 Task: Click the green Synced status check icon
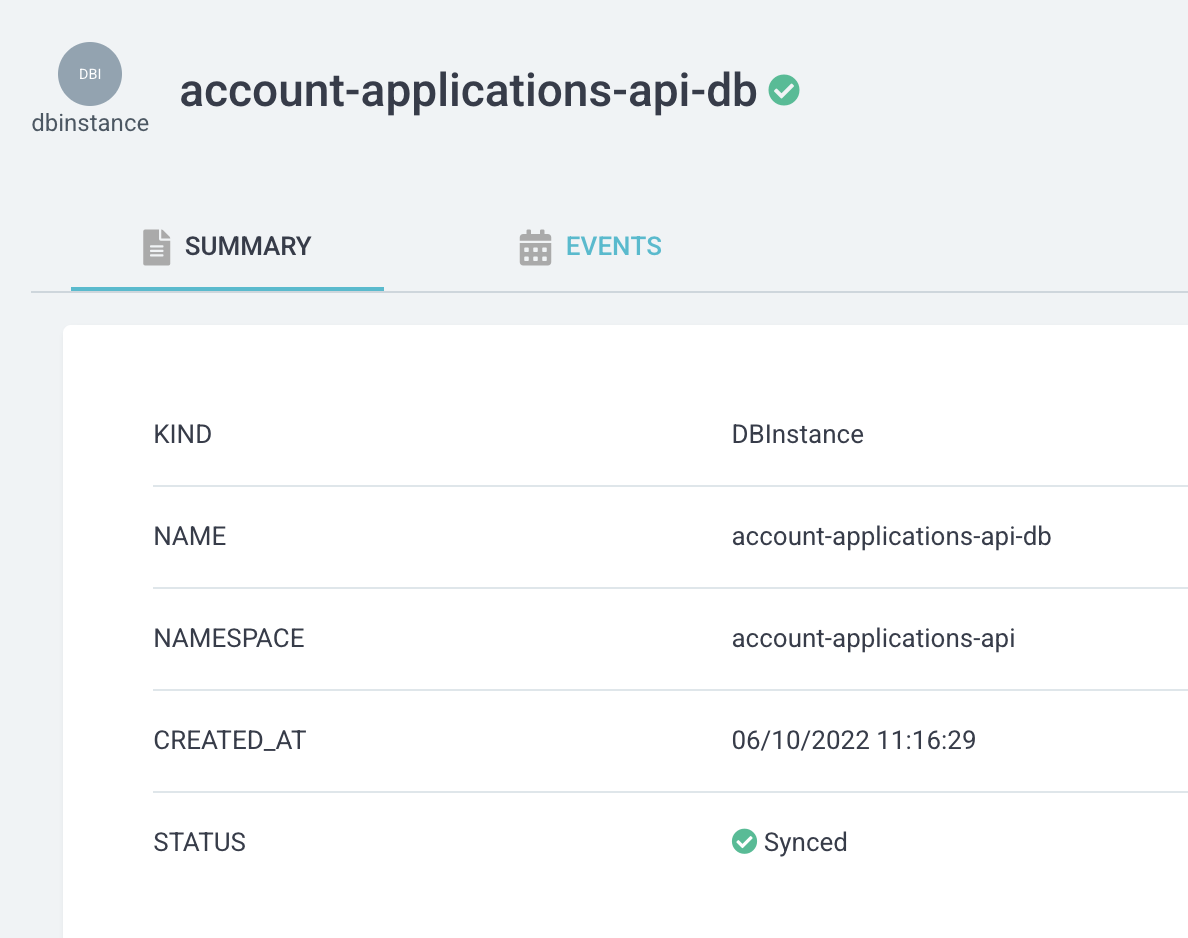[744, 842]
